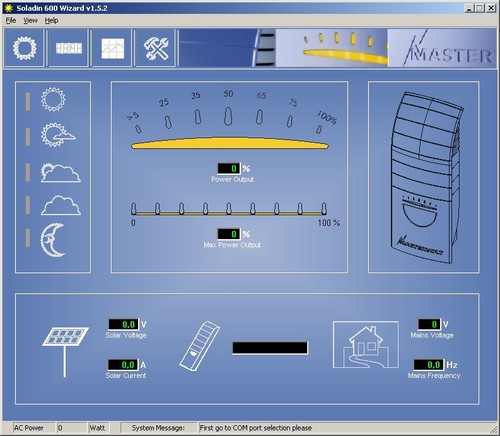Viewport: 500px width, 436px height.
Task: Click the 100% LED on power gauge
Action: point(319,129)
